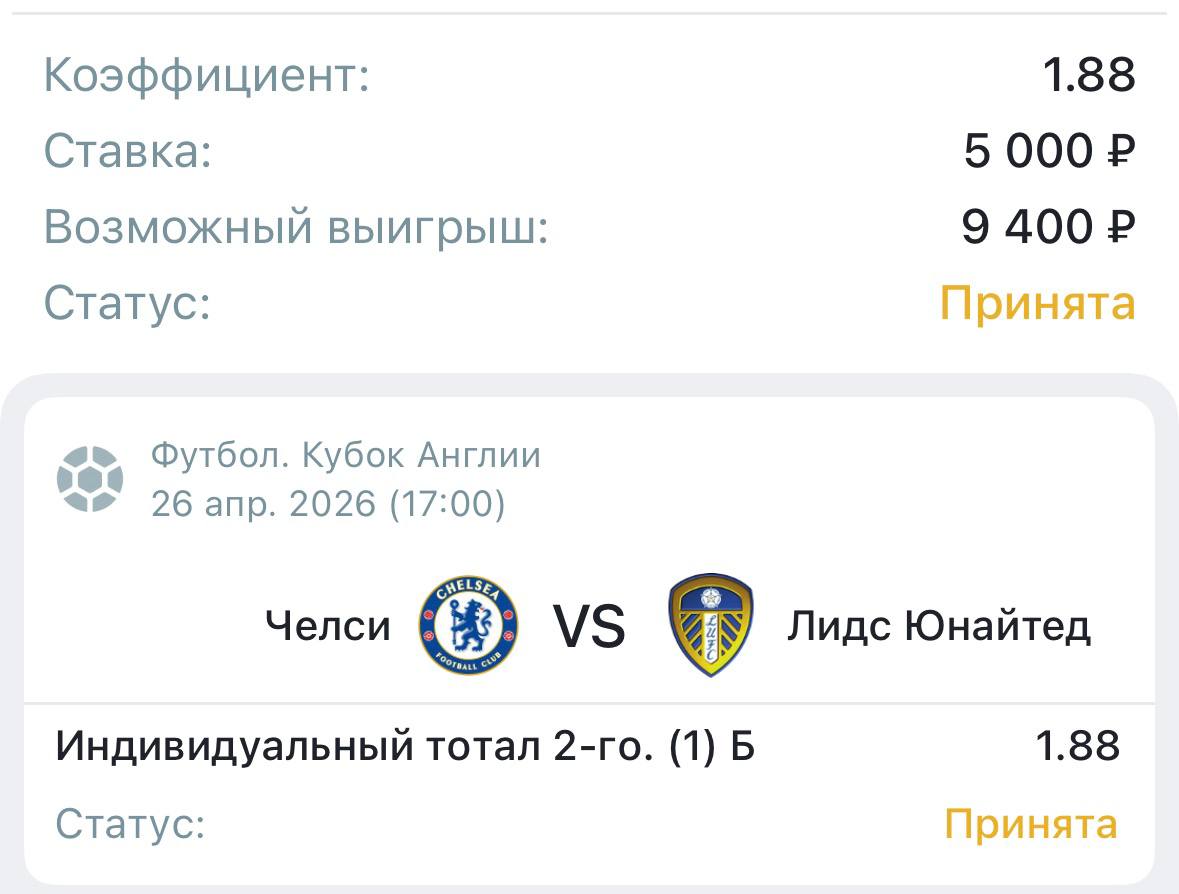Tap the 5 000 ₽ stake amount
1179x894 pixels.
1050,152
